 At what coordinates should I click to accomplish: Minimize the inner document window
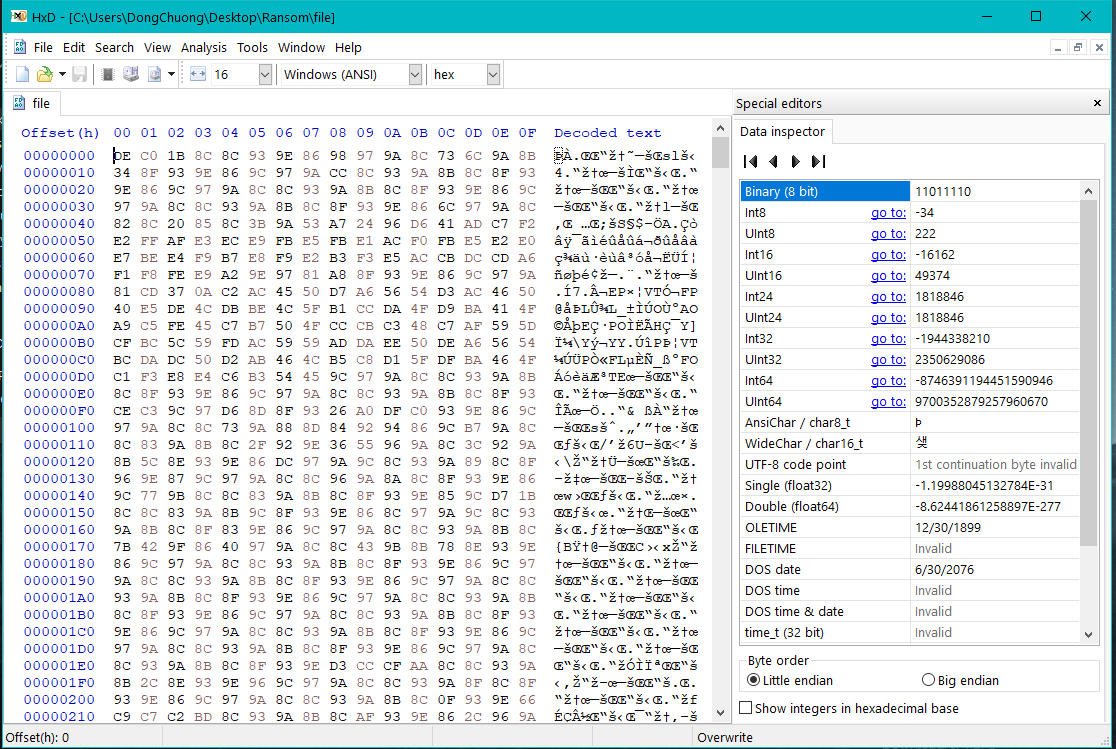tap(1058, 48)
